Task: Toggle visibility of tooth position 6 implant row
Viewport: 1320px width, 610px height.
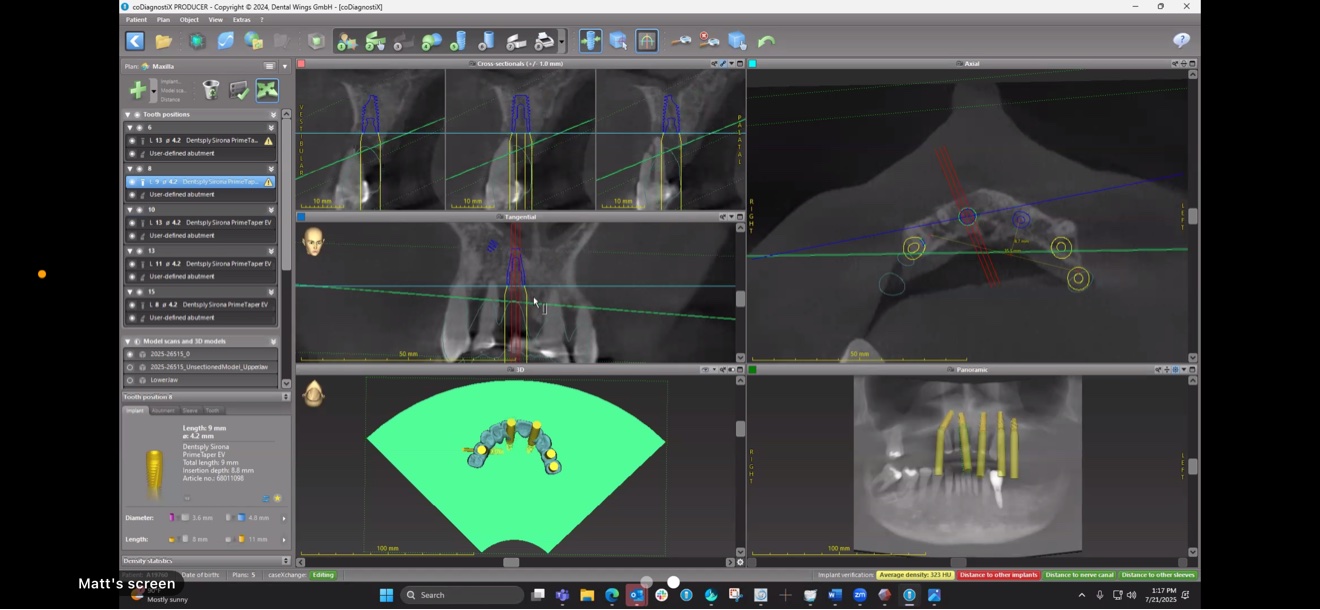Action: (132, 141)
